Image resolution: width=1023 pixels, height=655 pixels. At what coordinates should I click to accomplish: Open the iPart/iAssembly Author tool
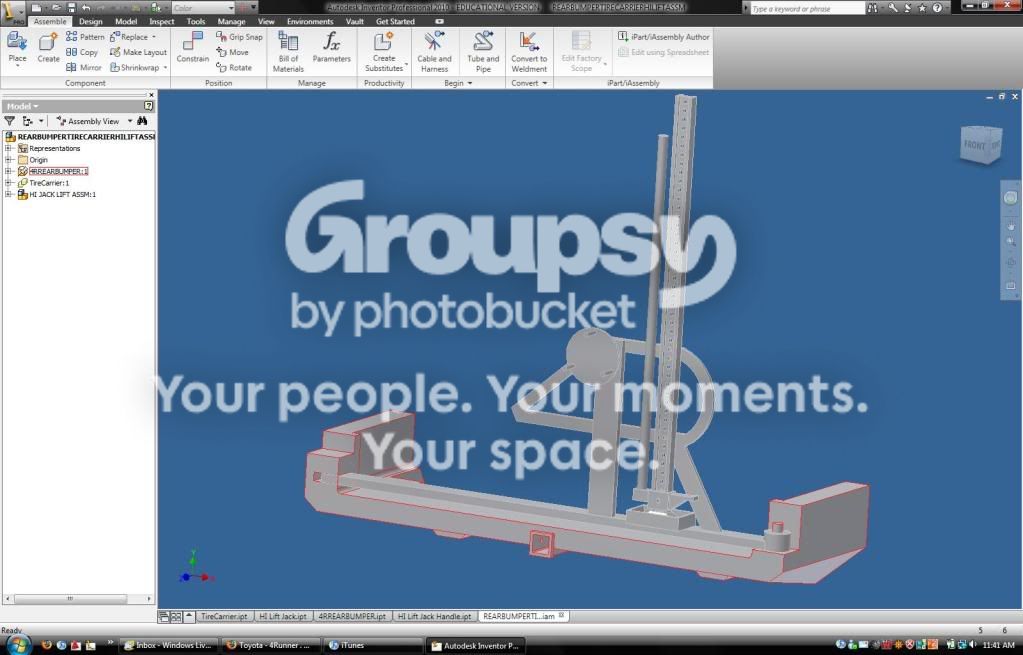(664, 37)
